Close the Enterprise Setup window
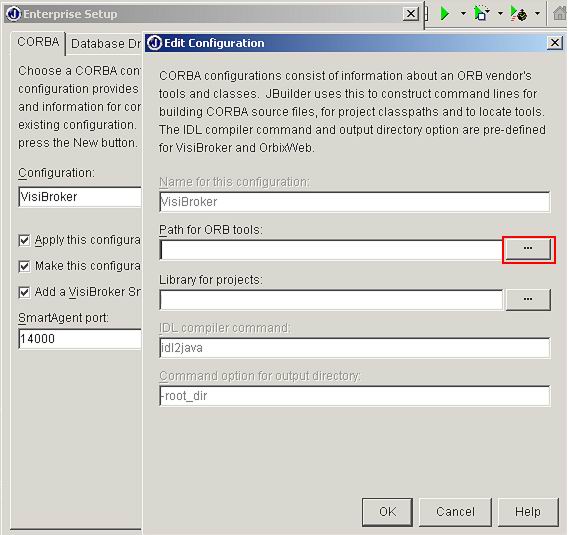The image size is (569, 535). point(411,14)
